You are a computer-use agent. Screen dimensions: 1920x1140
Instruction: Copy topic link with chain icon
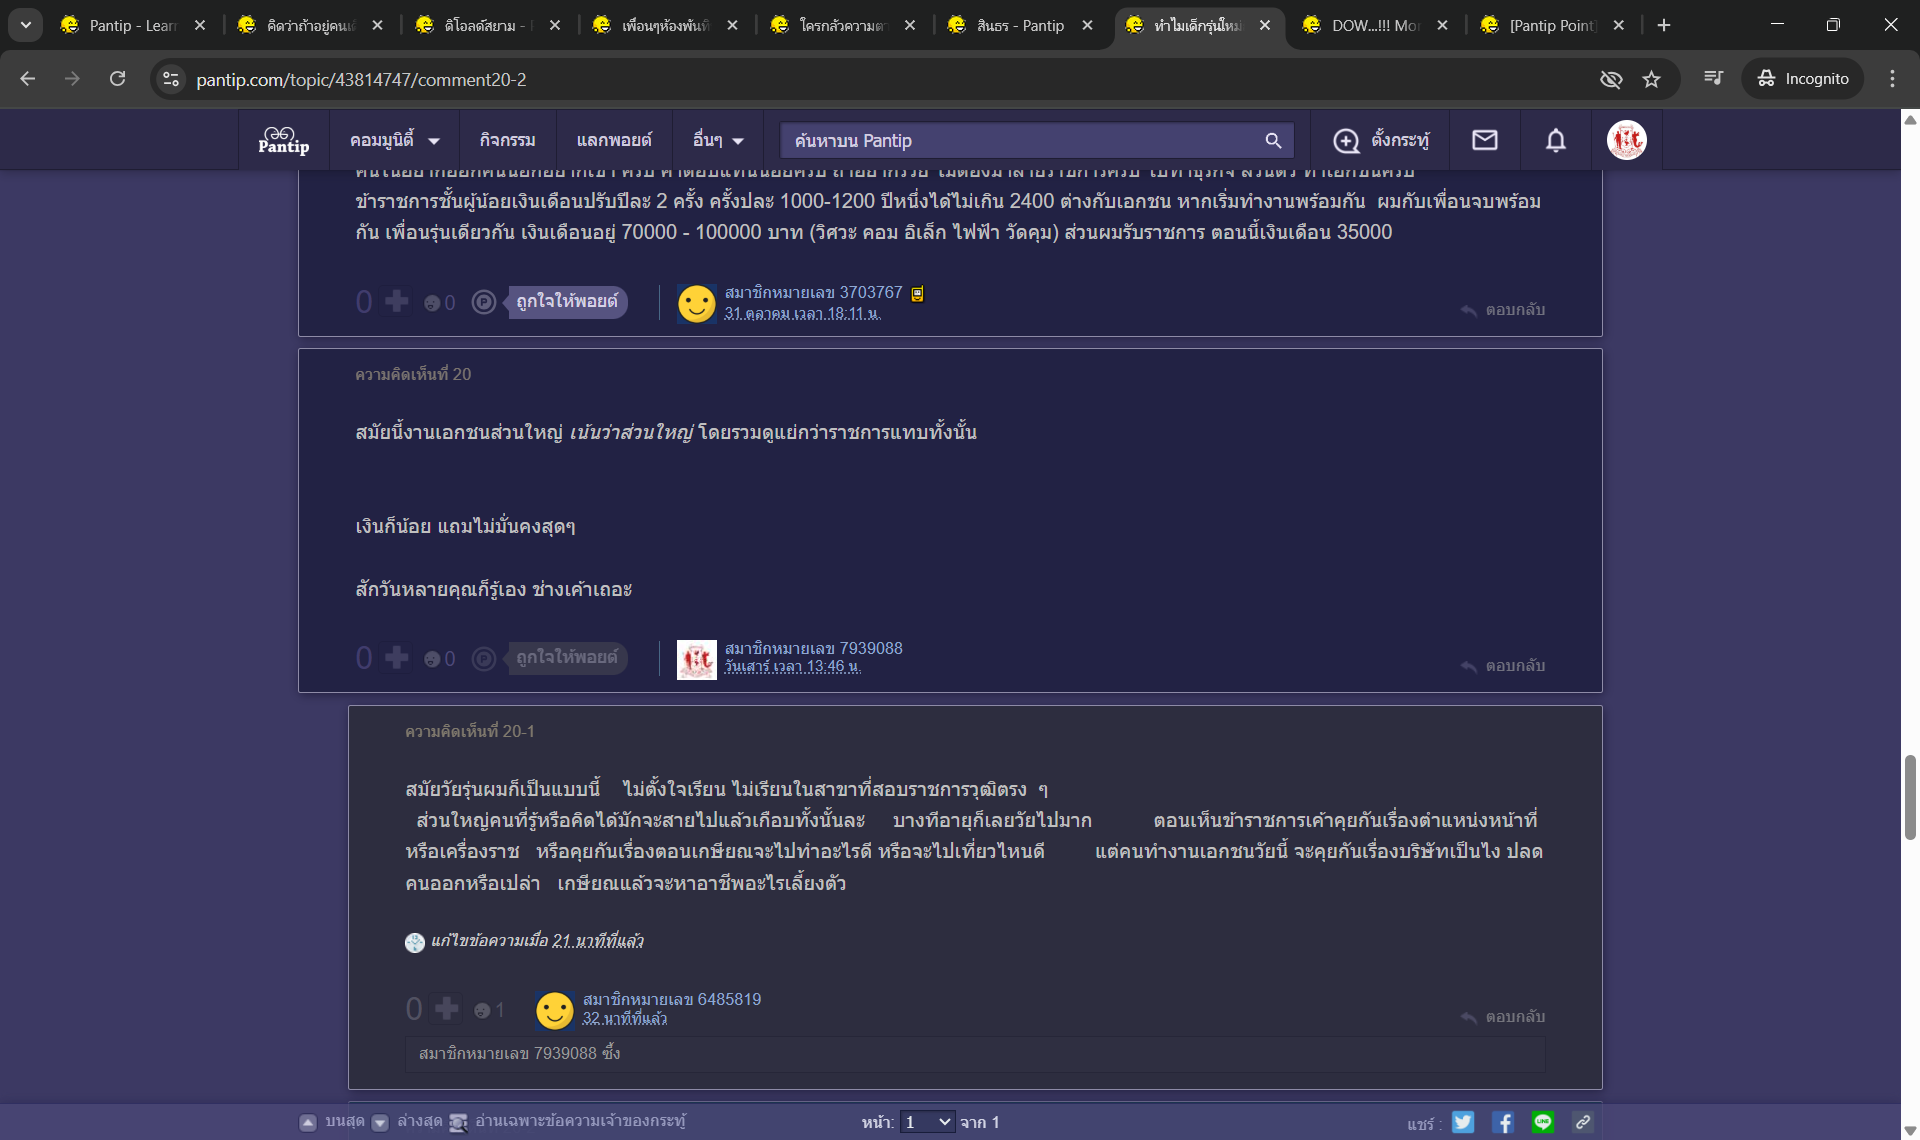tap(1583, 1122)
